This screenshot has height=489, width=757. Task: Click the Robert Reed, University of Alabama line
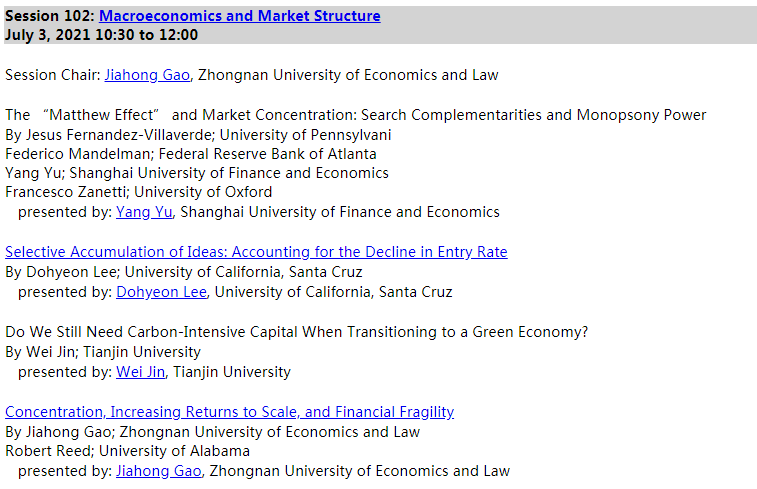click(x=128, y=451)
